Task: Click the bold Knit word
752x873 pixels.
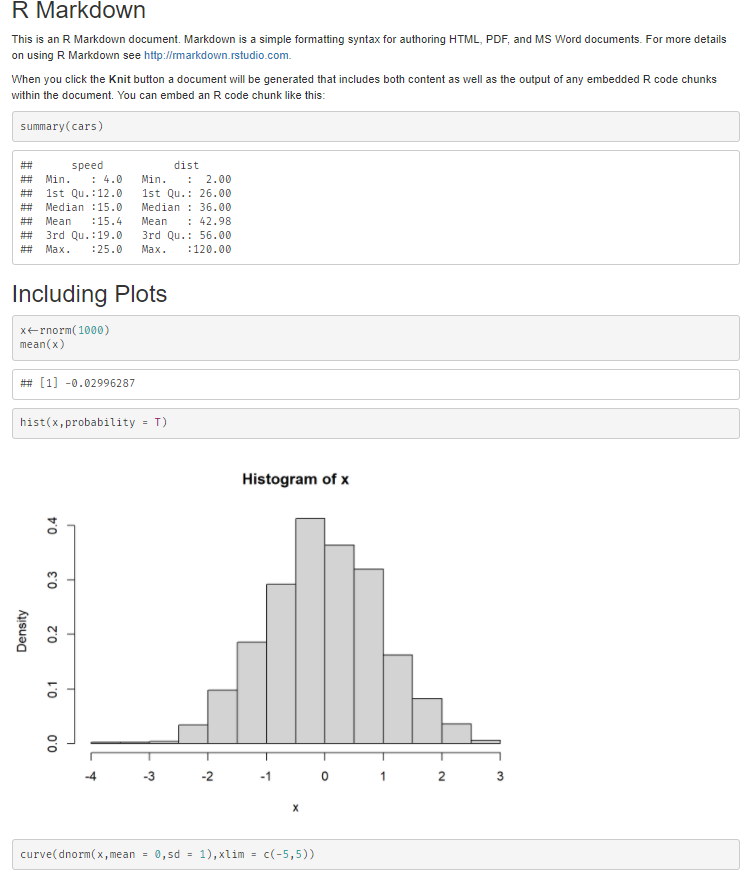Action: [x=119, y=79]
